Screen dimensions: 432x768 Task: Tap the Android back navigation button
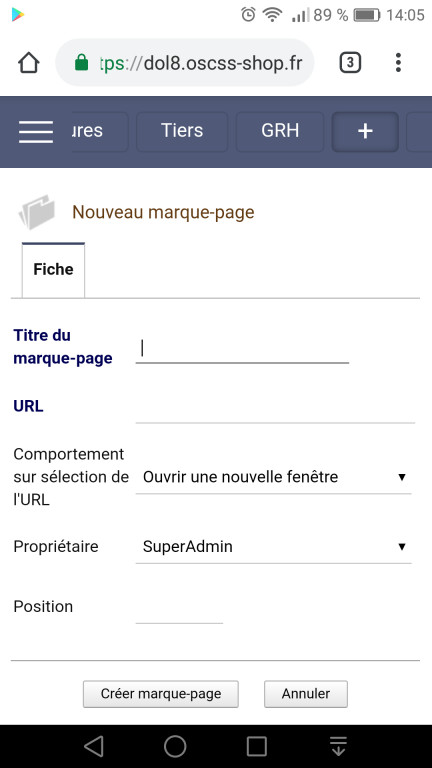click(94, 746)
